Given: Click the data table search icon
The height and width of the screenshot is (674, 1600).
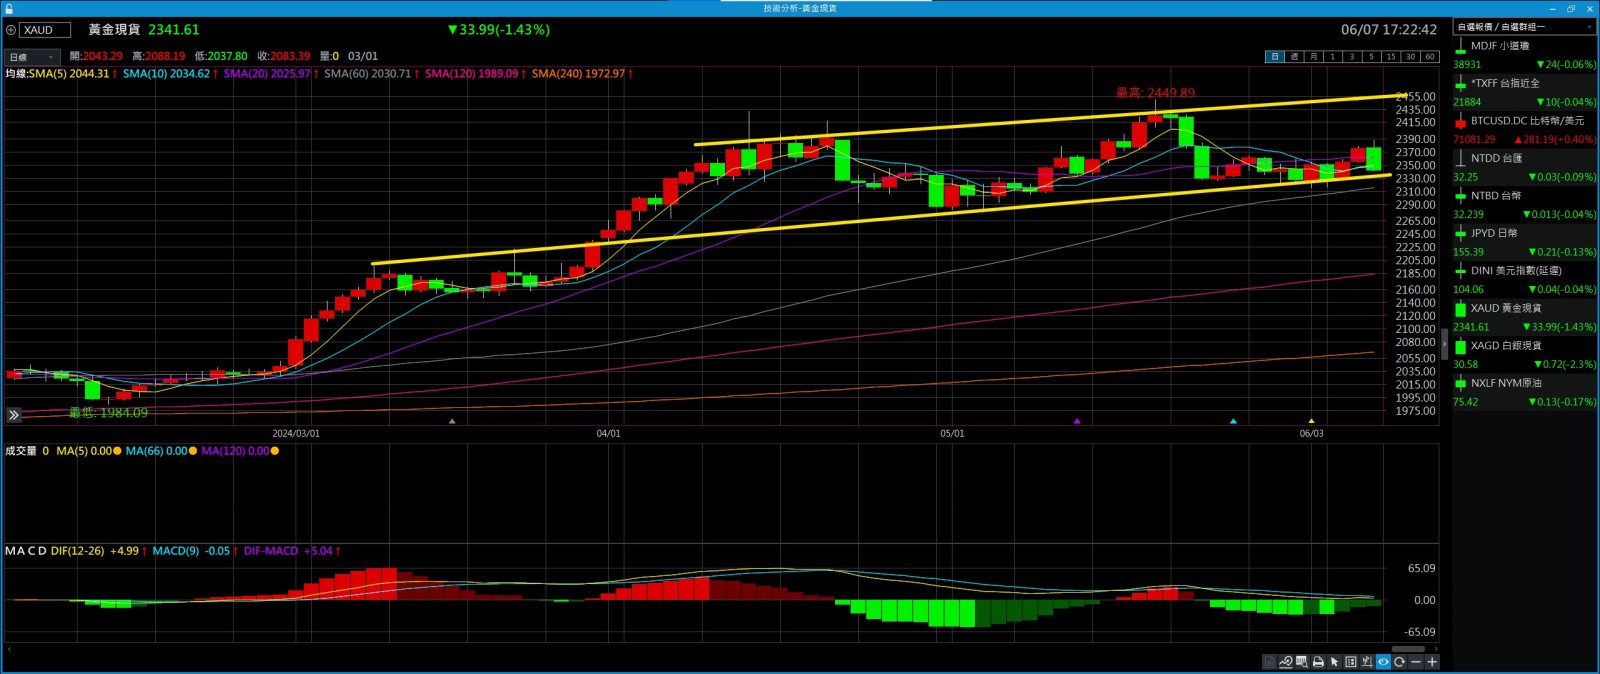Looking at the screenshot, I should [x=1301, y=662].
